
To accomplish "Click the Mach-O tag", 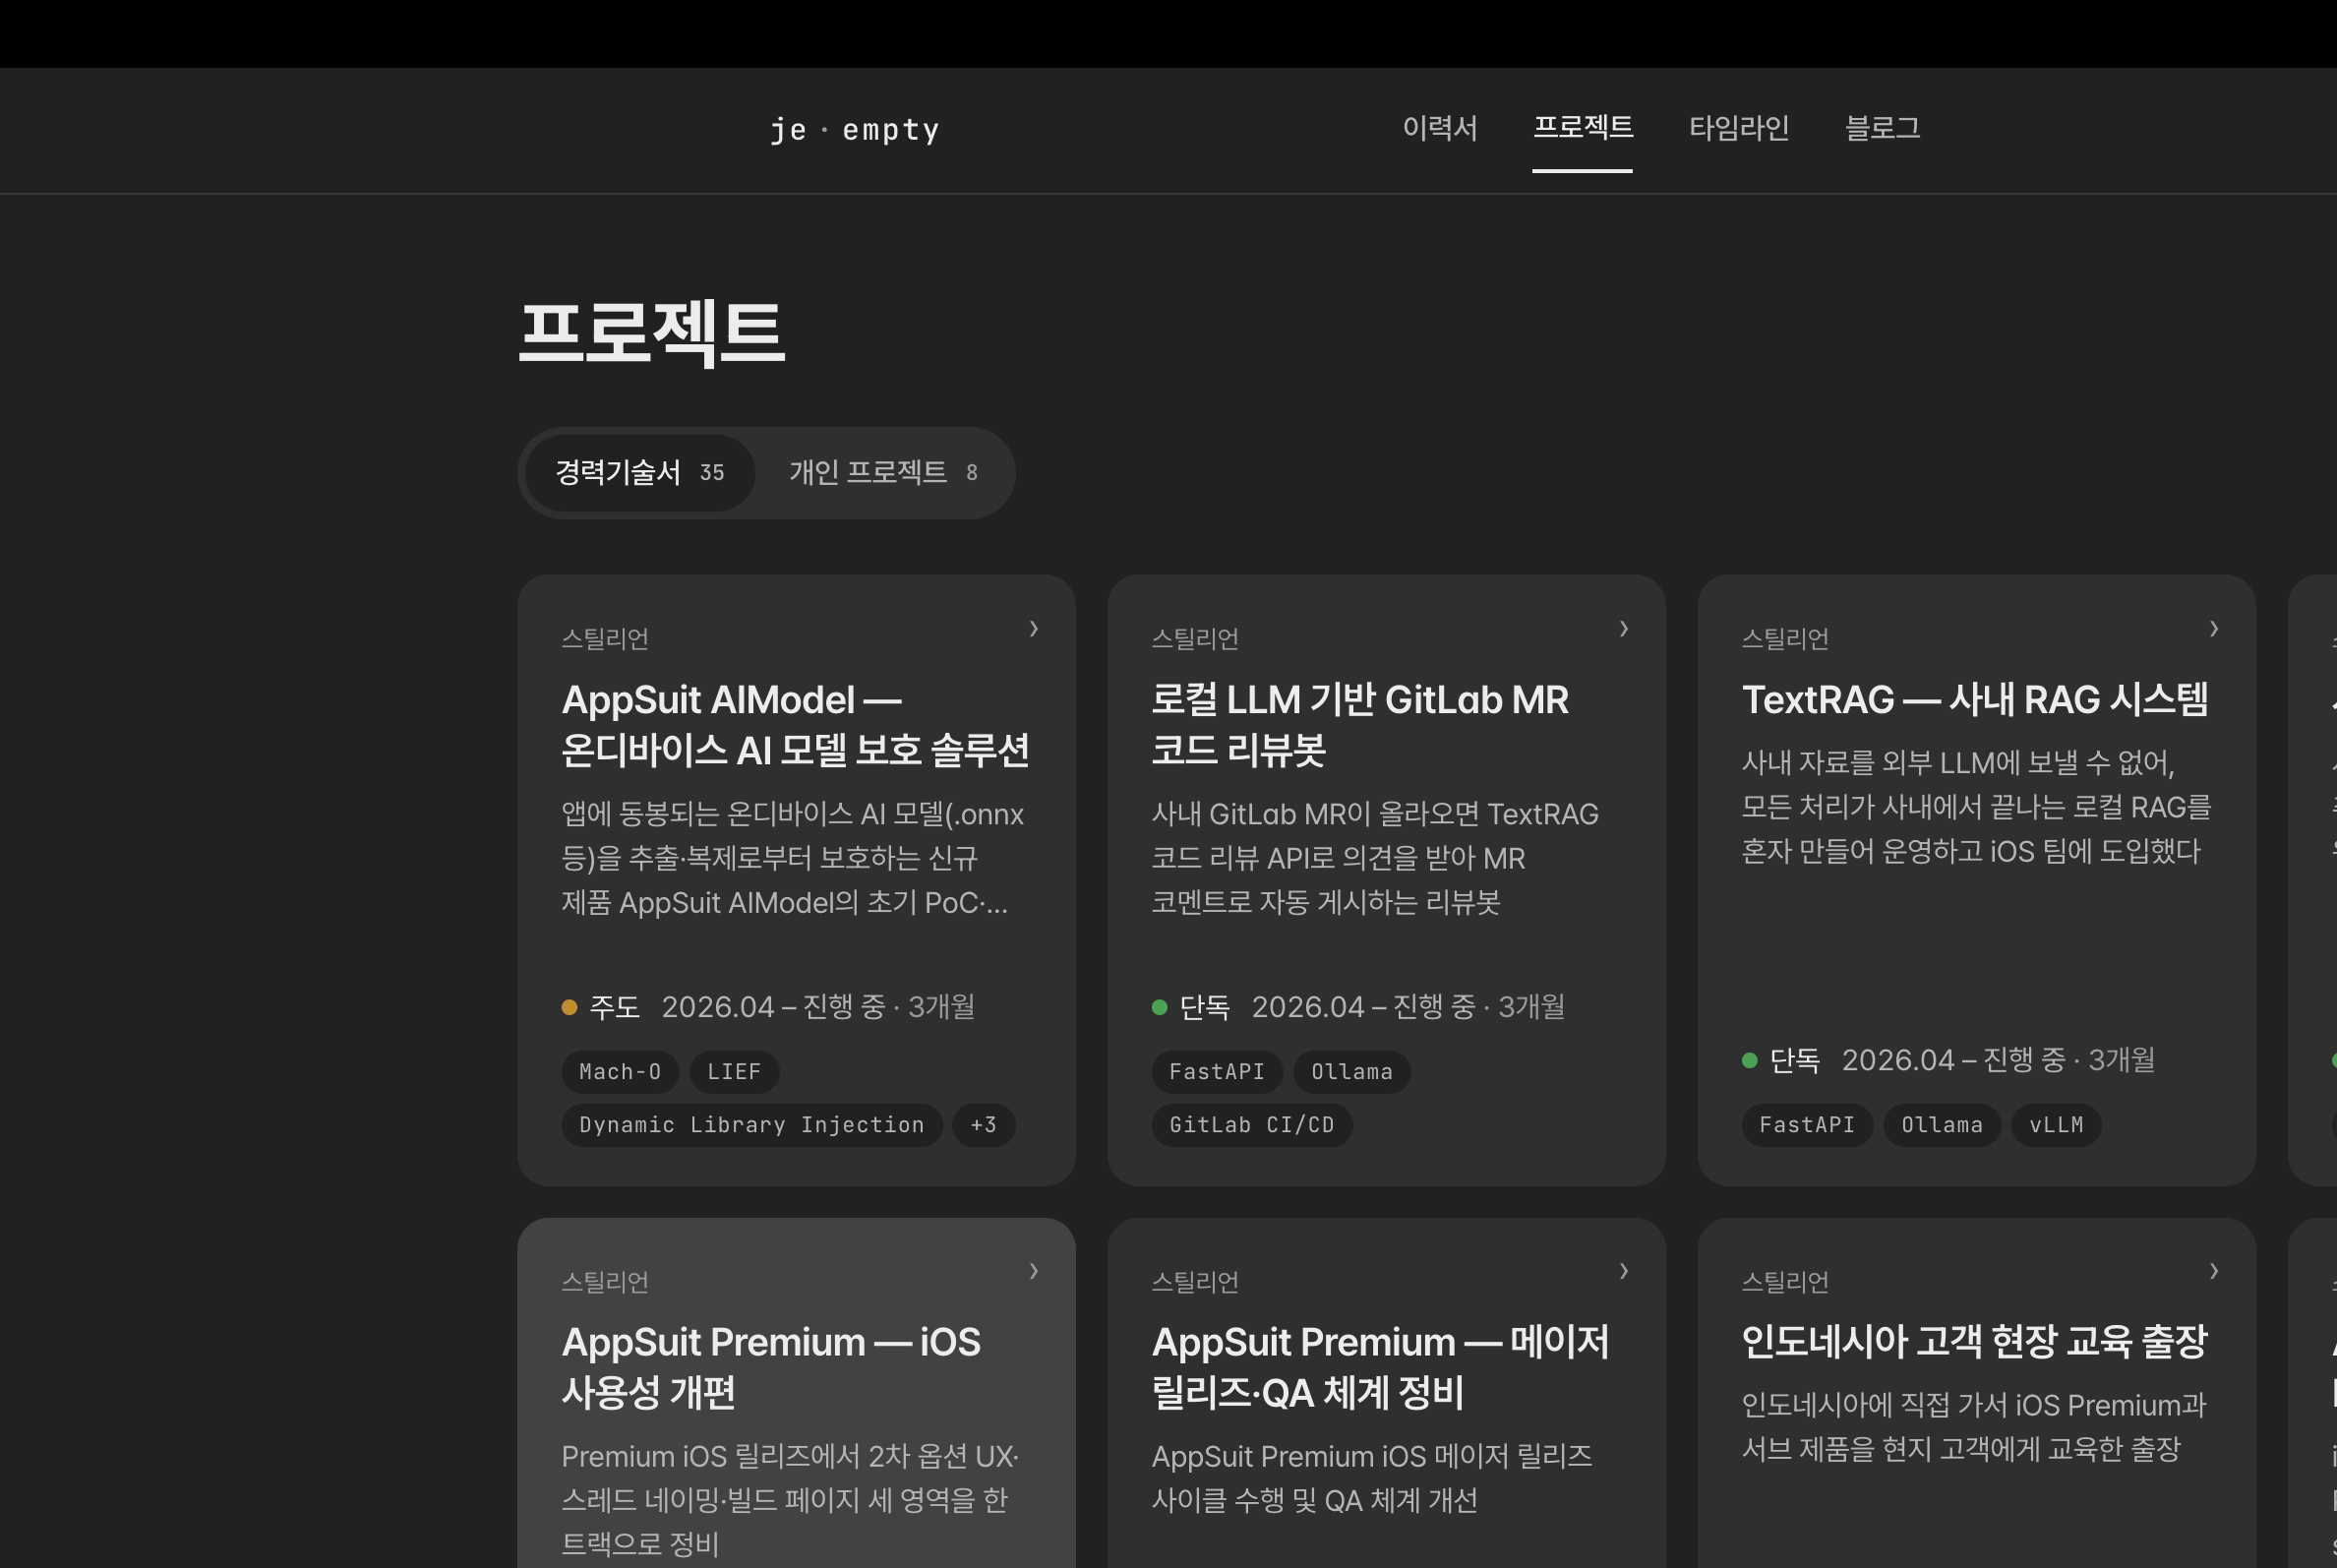I will pos(620,1072).
